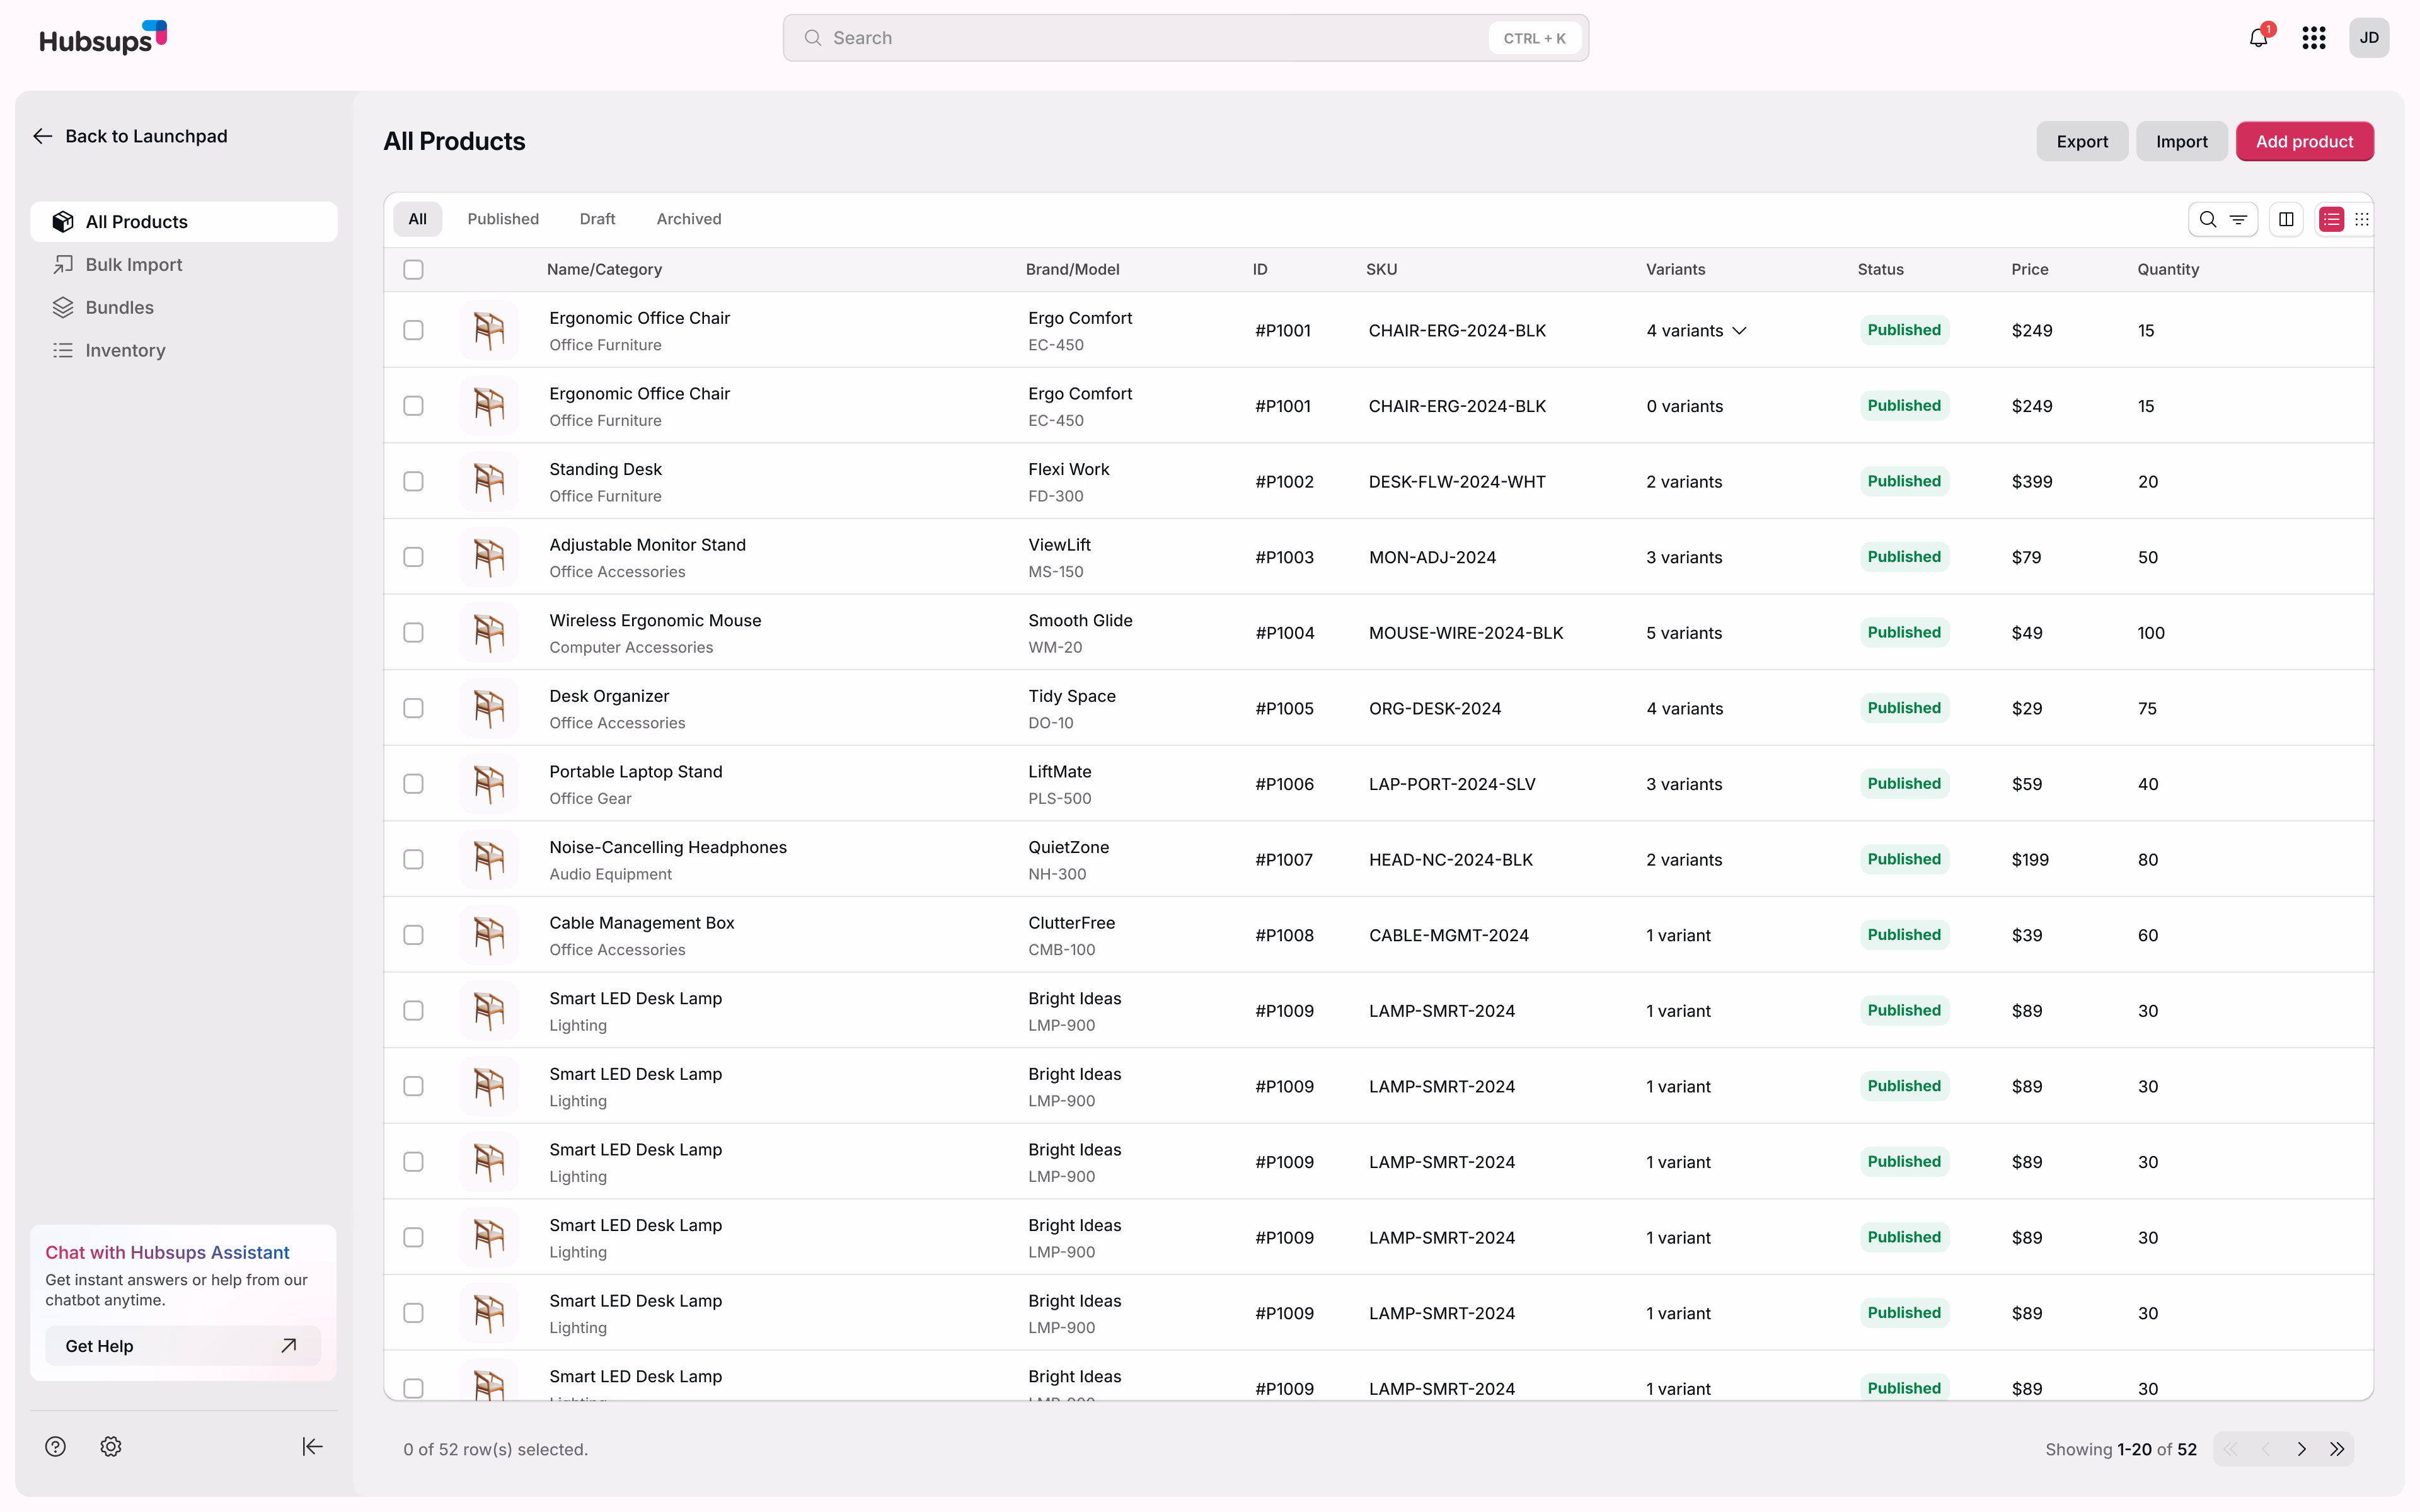Image resolution: width=2420 pixels, height=1512 pixels.
Task: Click the Name/Category column header
Action: point(604,269)
